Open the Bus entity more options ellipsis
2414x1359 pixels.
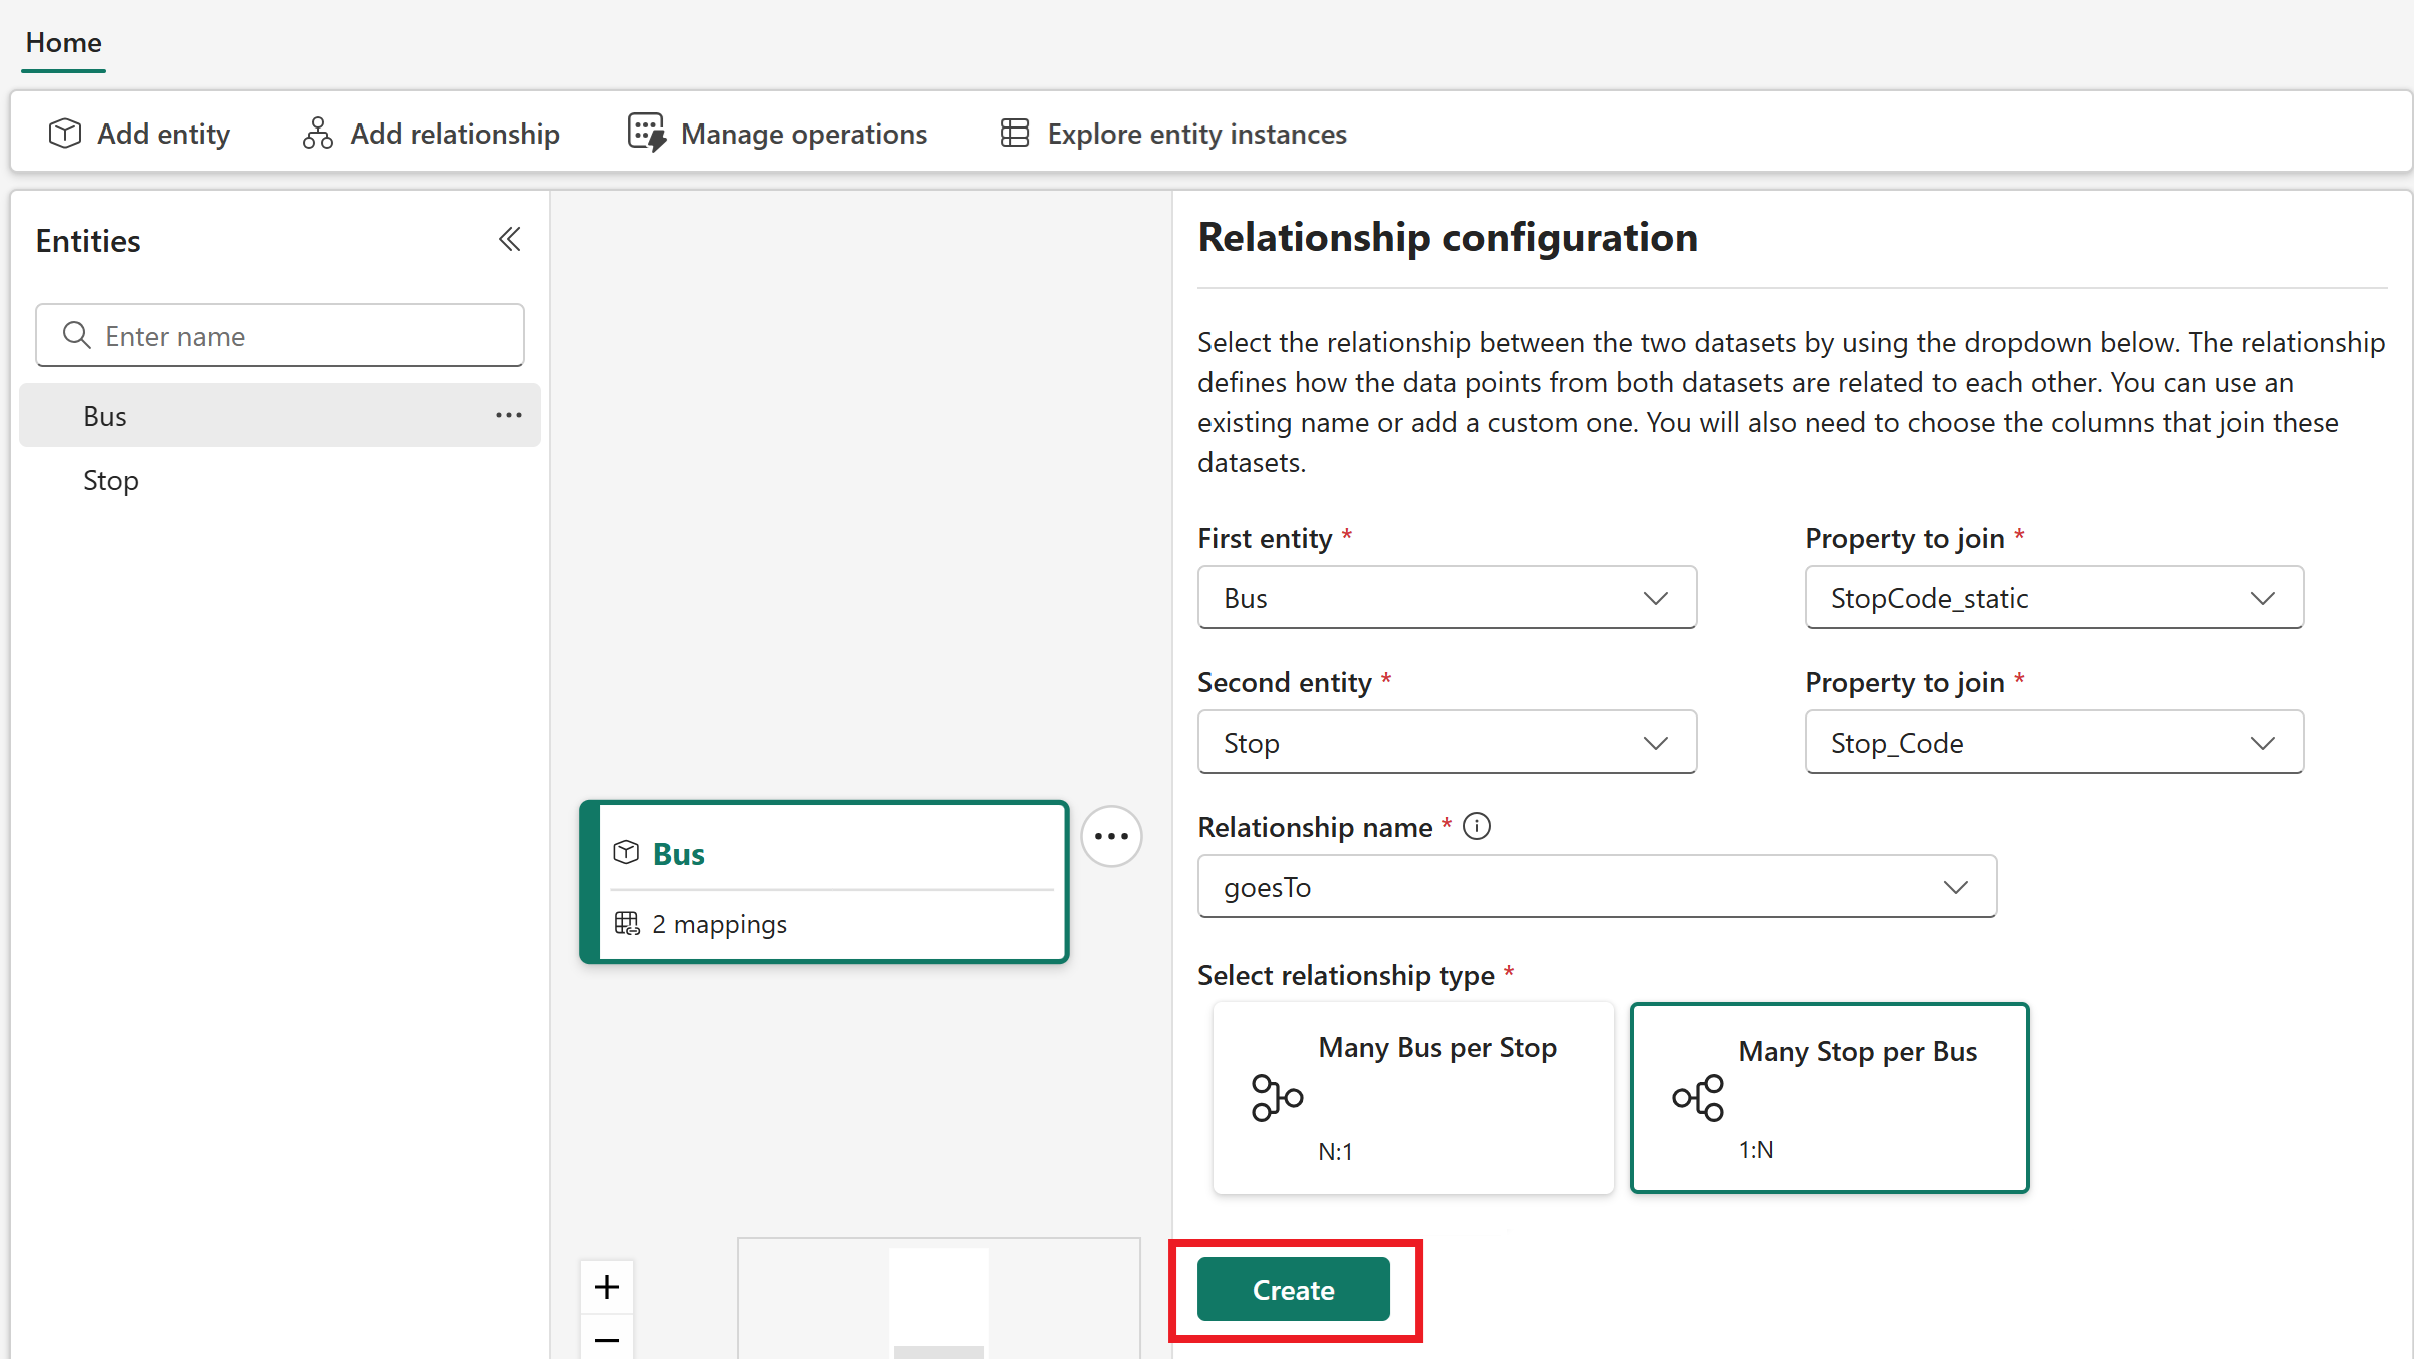509,415
